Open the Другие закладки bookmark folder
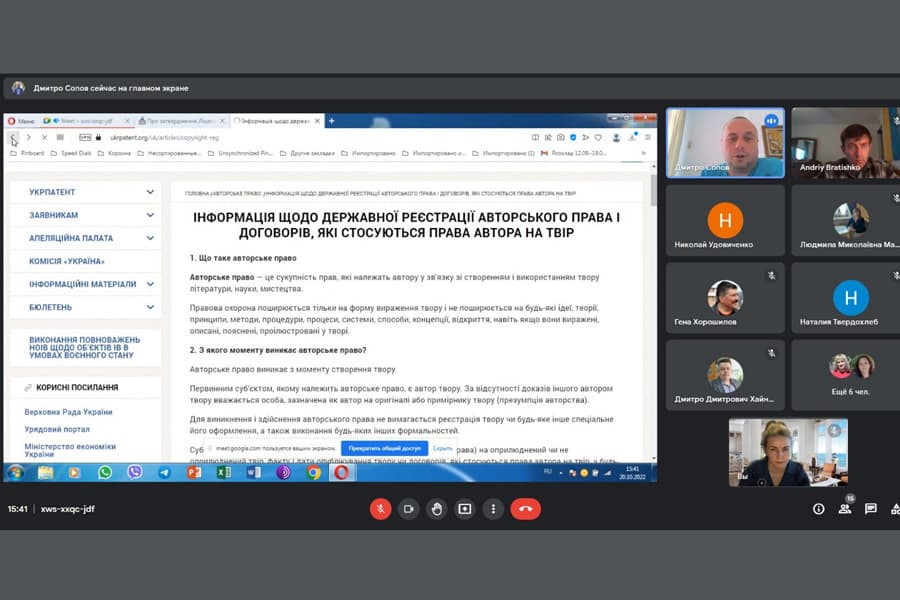Image resolution: width=900 pixels, height=600 pixels. (x=307, y=153)
